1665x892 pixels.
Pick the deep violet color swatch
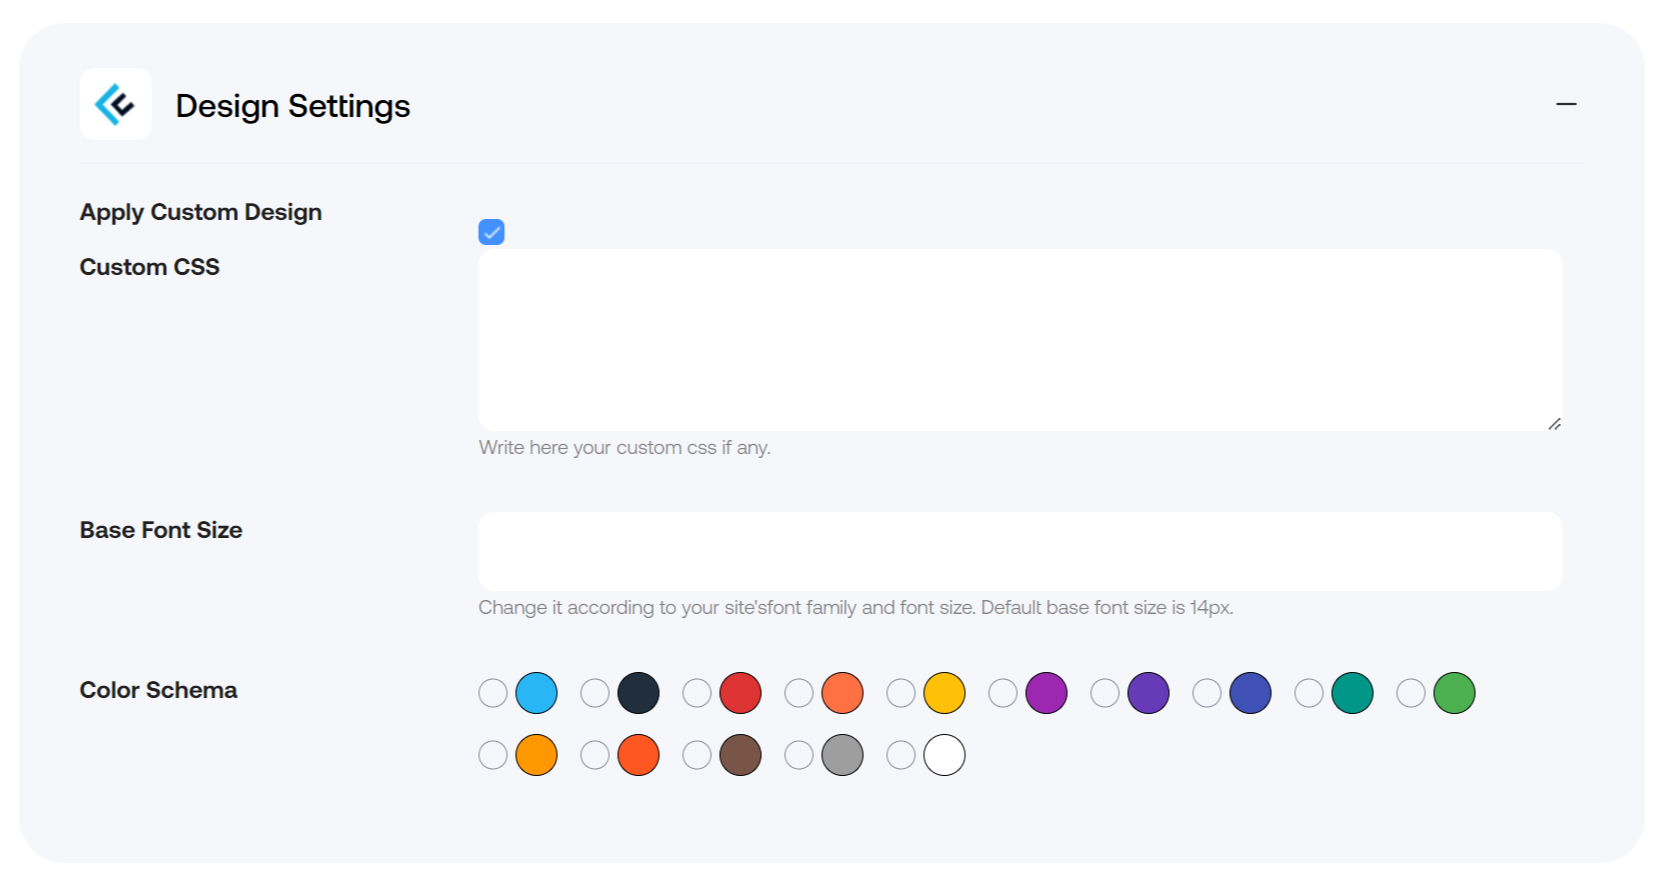coord(1148,693)
